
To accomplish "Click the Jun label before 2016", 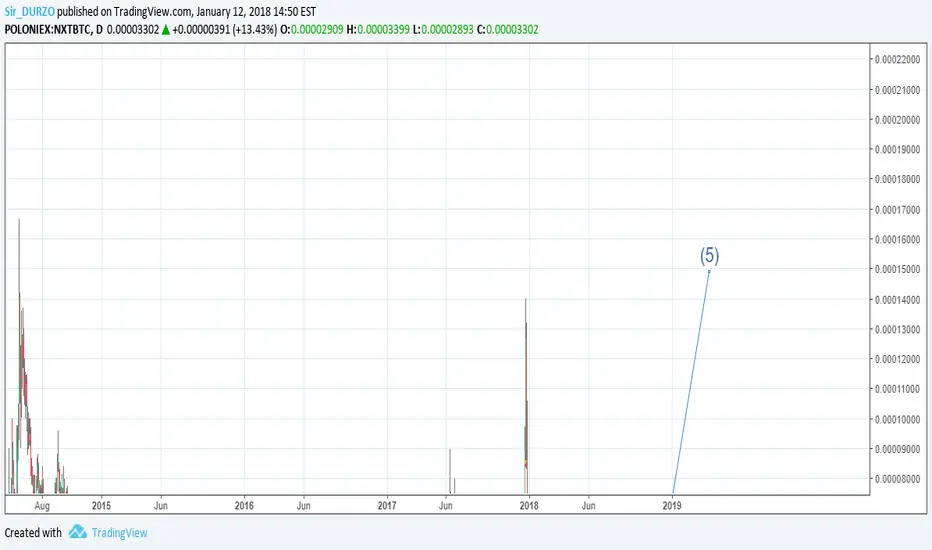I will (160, 505).
